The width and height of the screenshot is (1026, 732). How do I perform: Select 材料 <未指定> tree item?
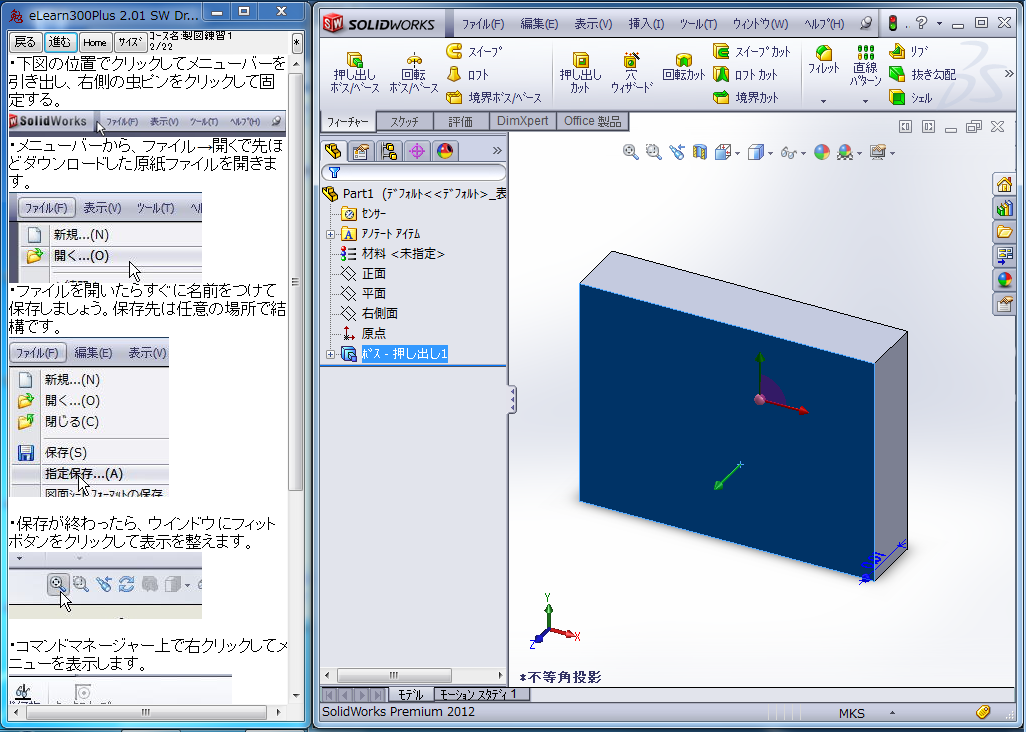(403, 254)
